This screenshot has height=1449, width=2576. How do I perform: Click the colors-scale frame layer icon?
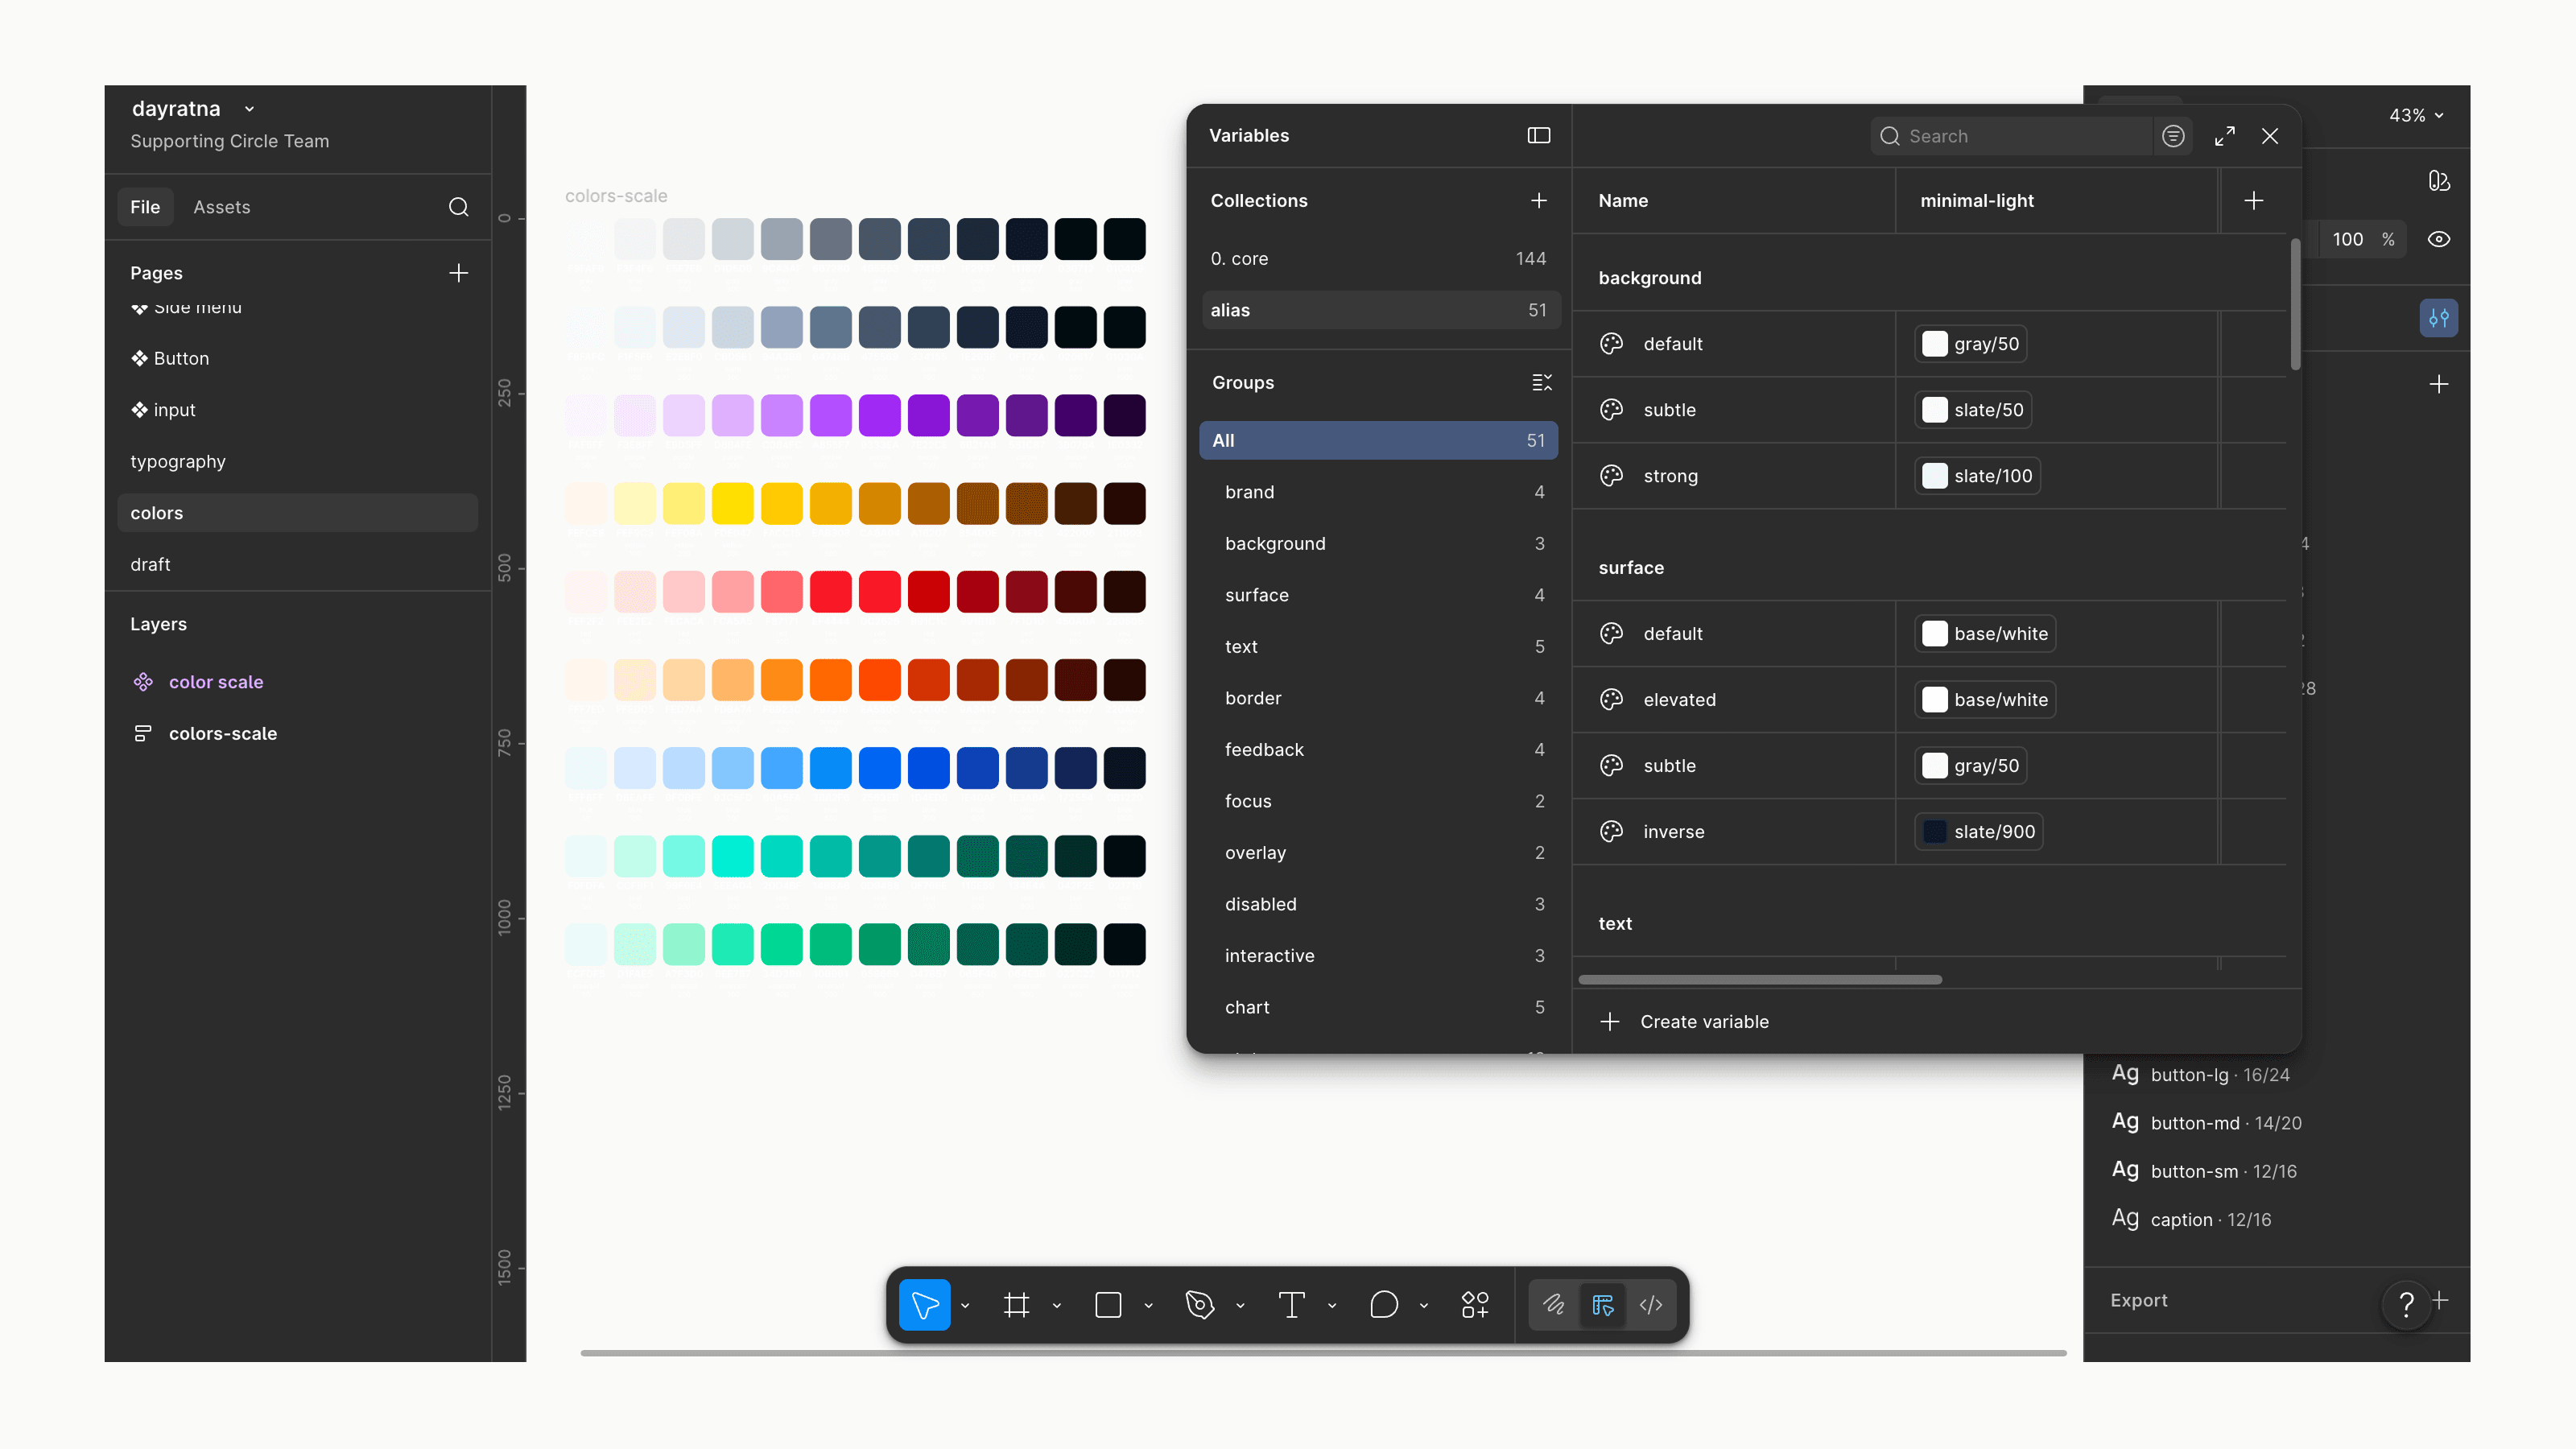[143, 734]
